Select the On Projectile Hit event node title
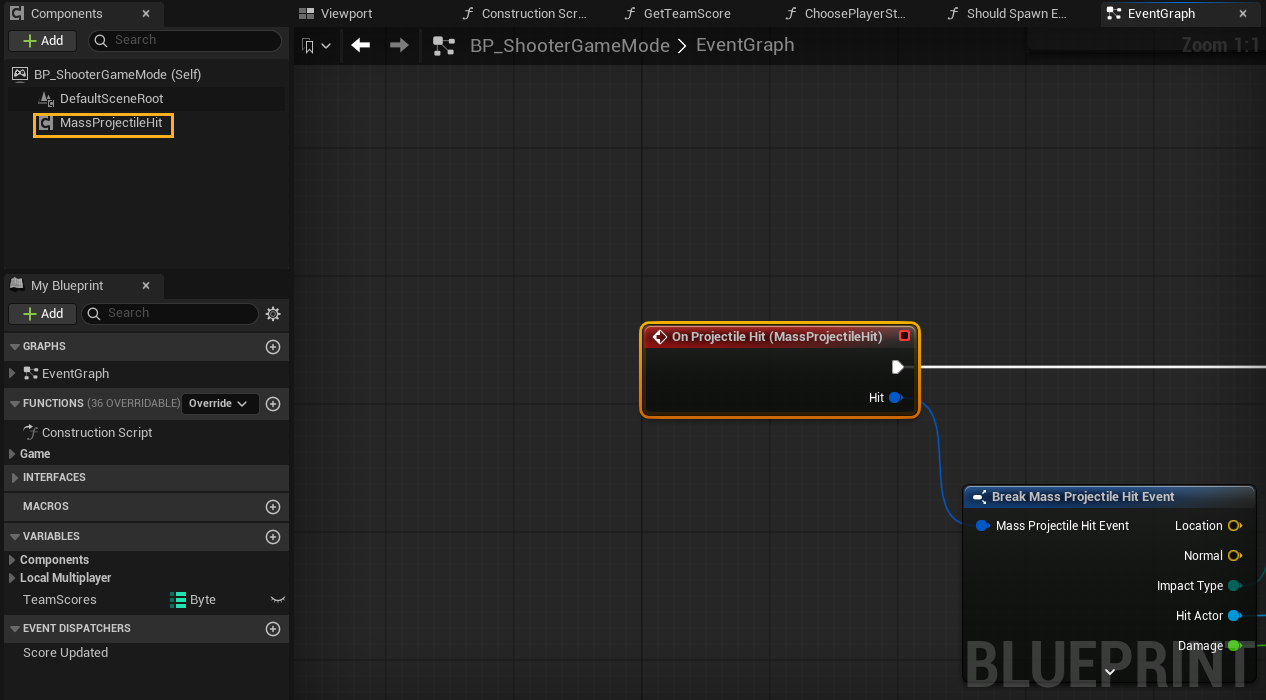The height and width of the screenshot is (700, 1266). pyautogui.click(x=777, y=337)
